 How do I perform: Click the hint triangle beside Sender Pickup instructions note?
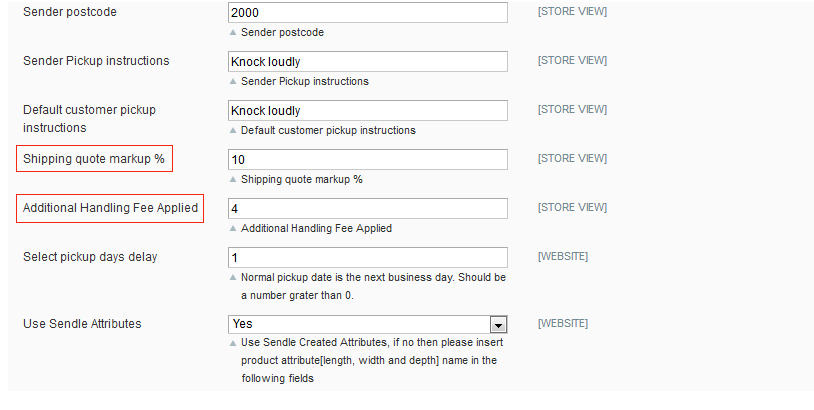(x=234, y=81)
